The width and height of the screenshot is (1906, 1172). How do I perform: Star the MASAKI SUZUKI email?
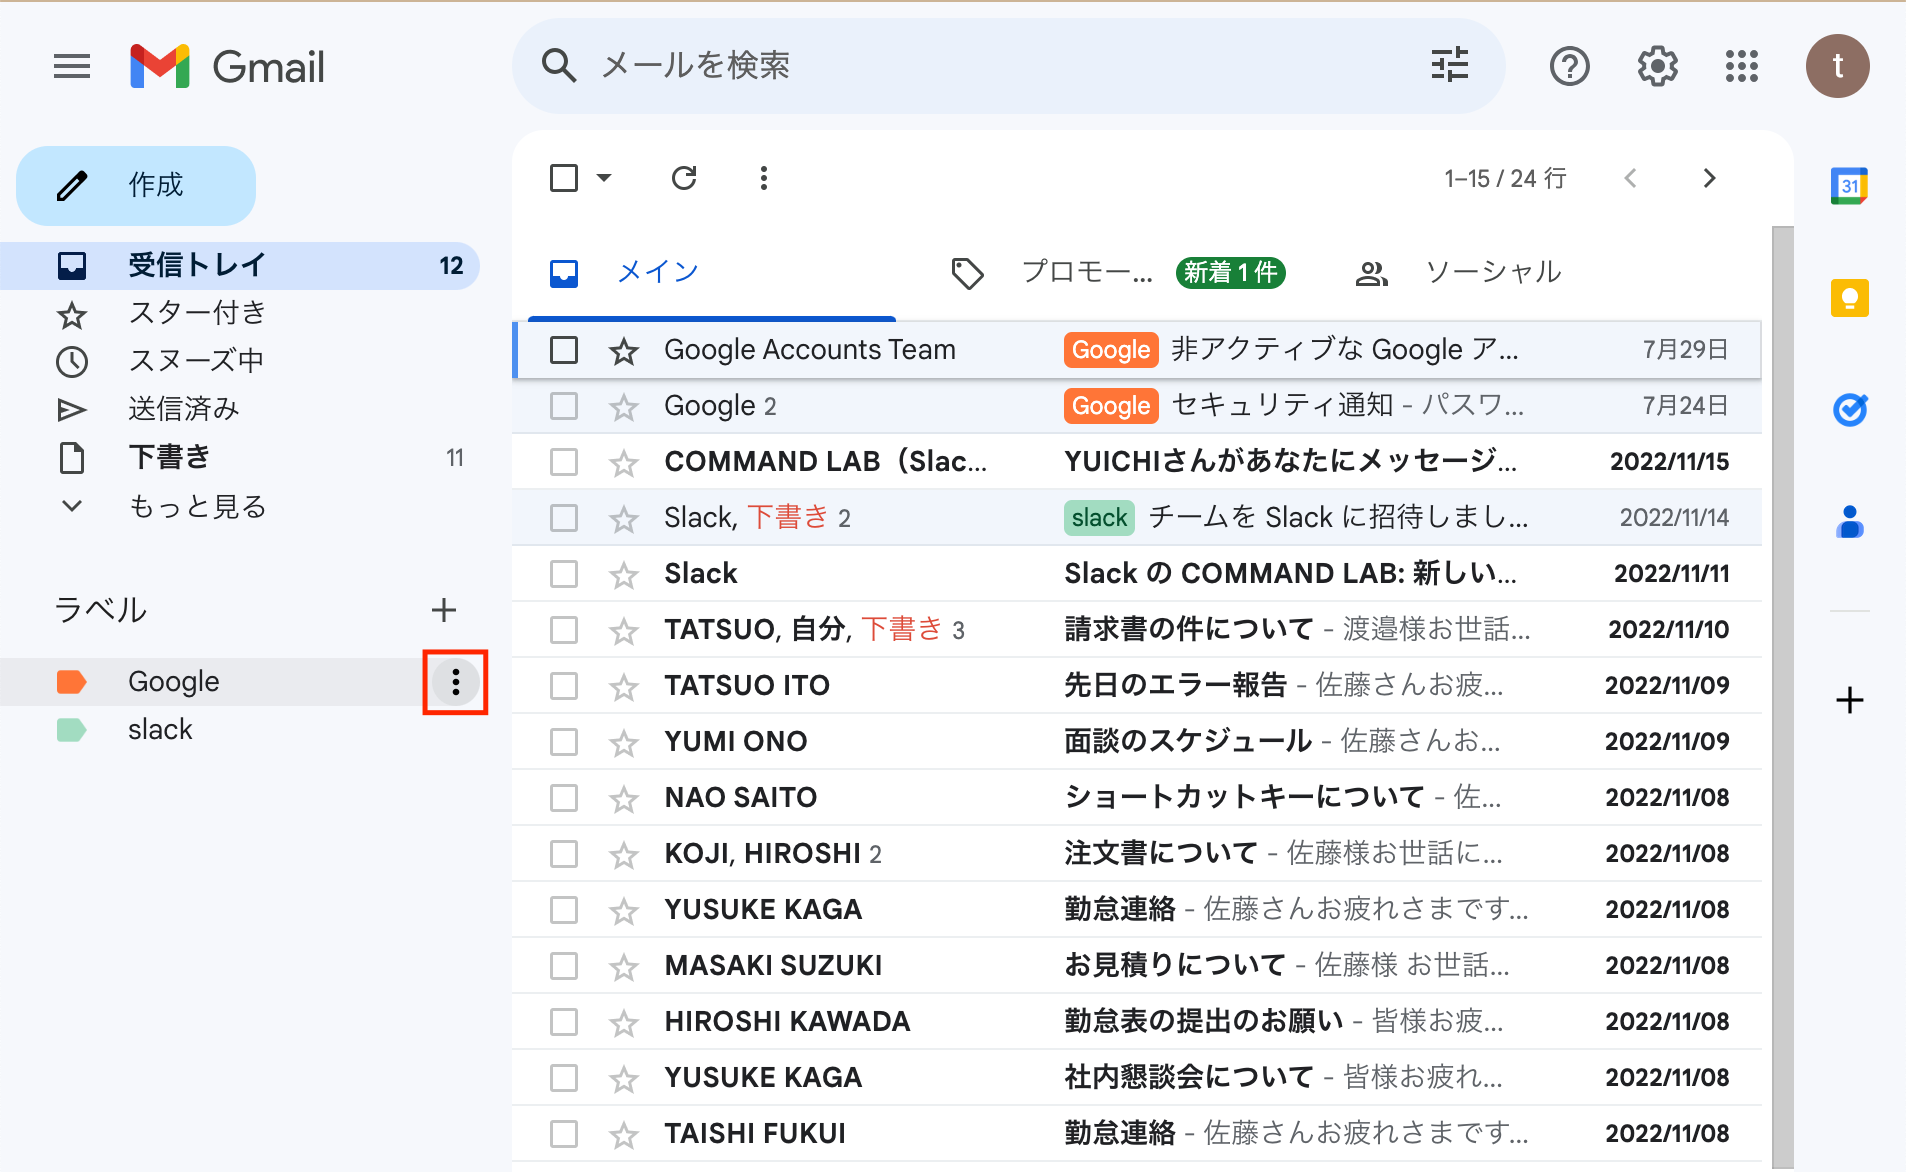pyautogui.click(x=624, y=966)
